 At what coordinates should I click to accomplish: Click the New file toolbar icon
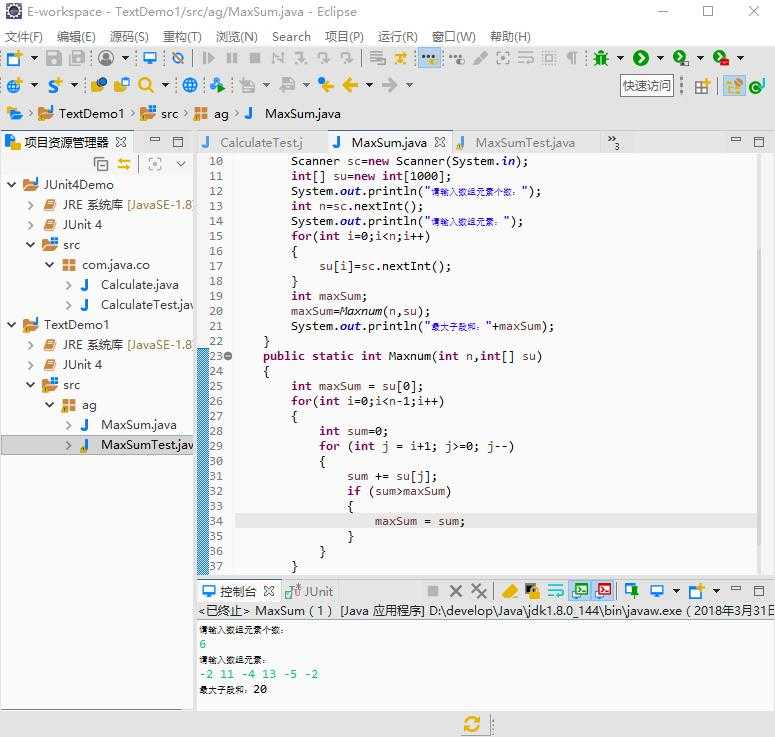(x=14, y=58)
